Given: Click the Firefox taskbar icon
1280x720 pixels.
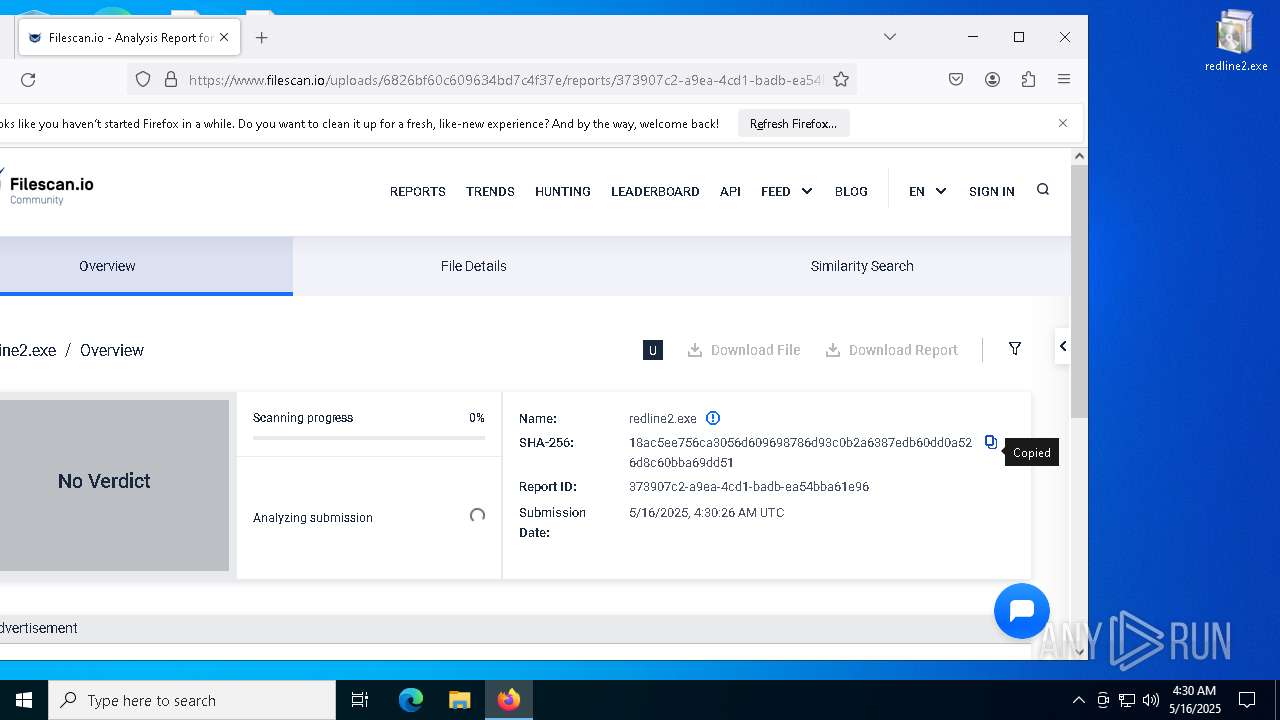Looking at the screenshot, I should (x=508, y=700).
